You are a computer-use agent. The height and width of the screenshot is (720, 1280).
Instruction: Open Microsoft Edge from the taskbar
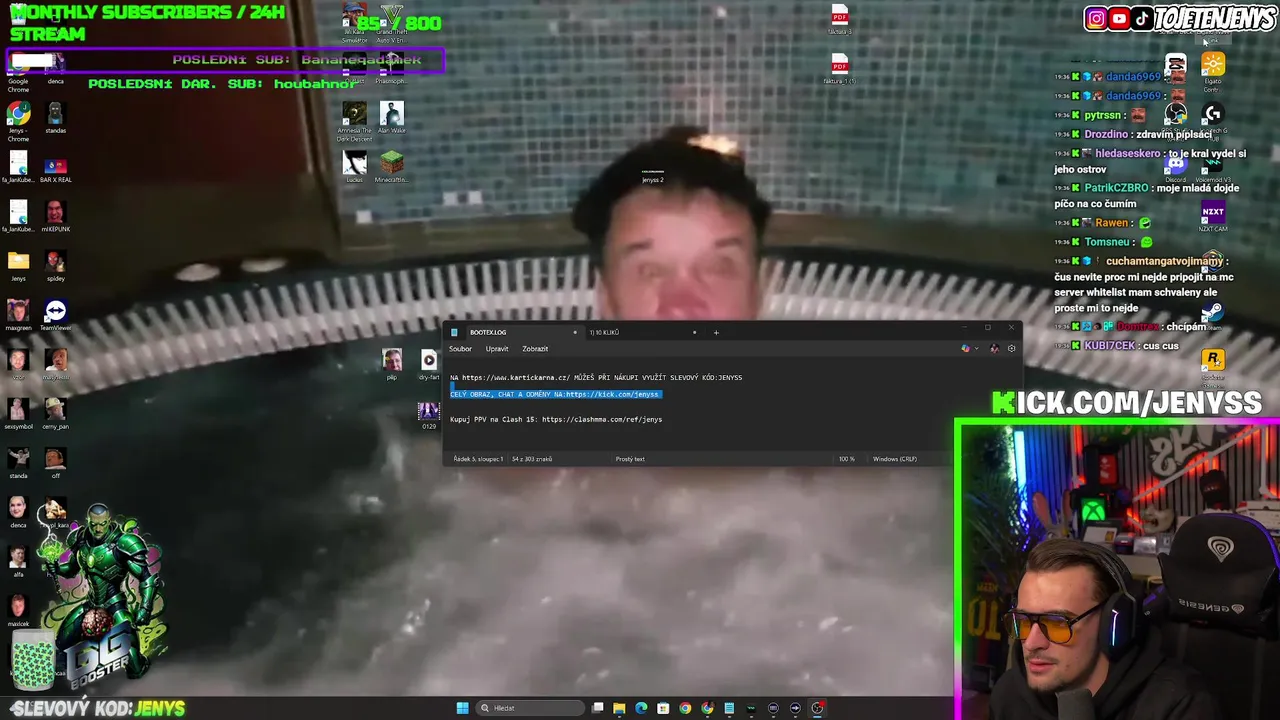pos(641,708)
